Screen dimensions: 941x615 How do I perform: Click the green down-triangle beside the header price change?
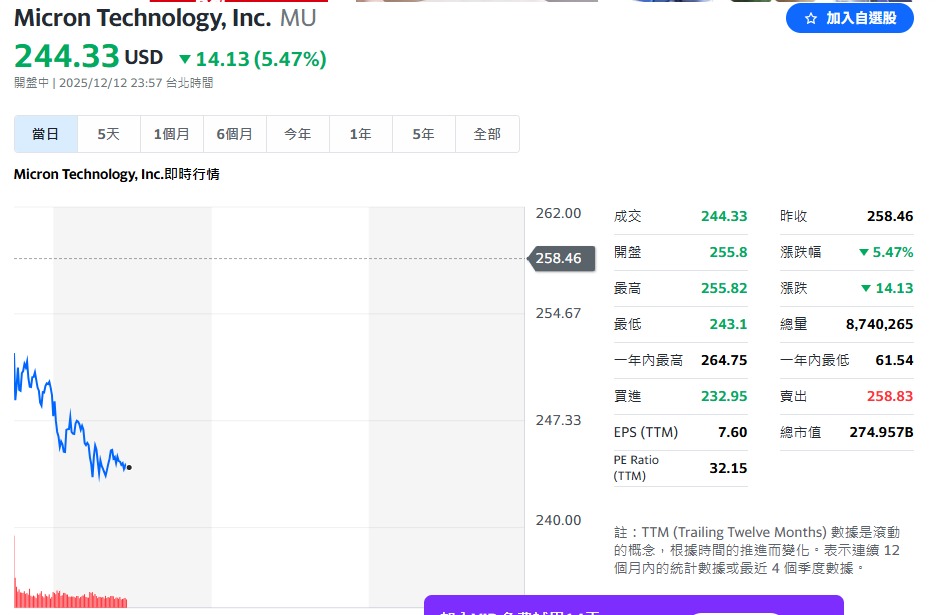point(184,60)
